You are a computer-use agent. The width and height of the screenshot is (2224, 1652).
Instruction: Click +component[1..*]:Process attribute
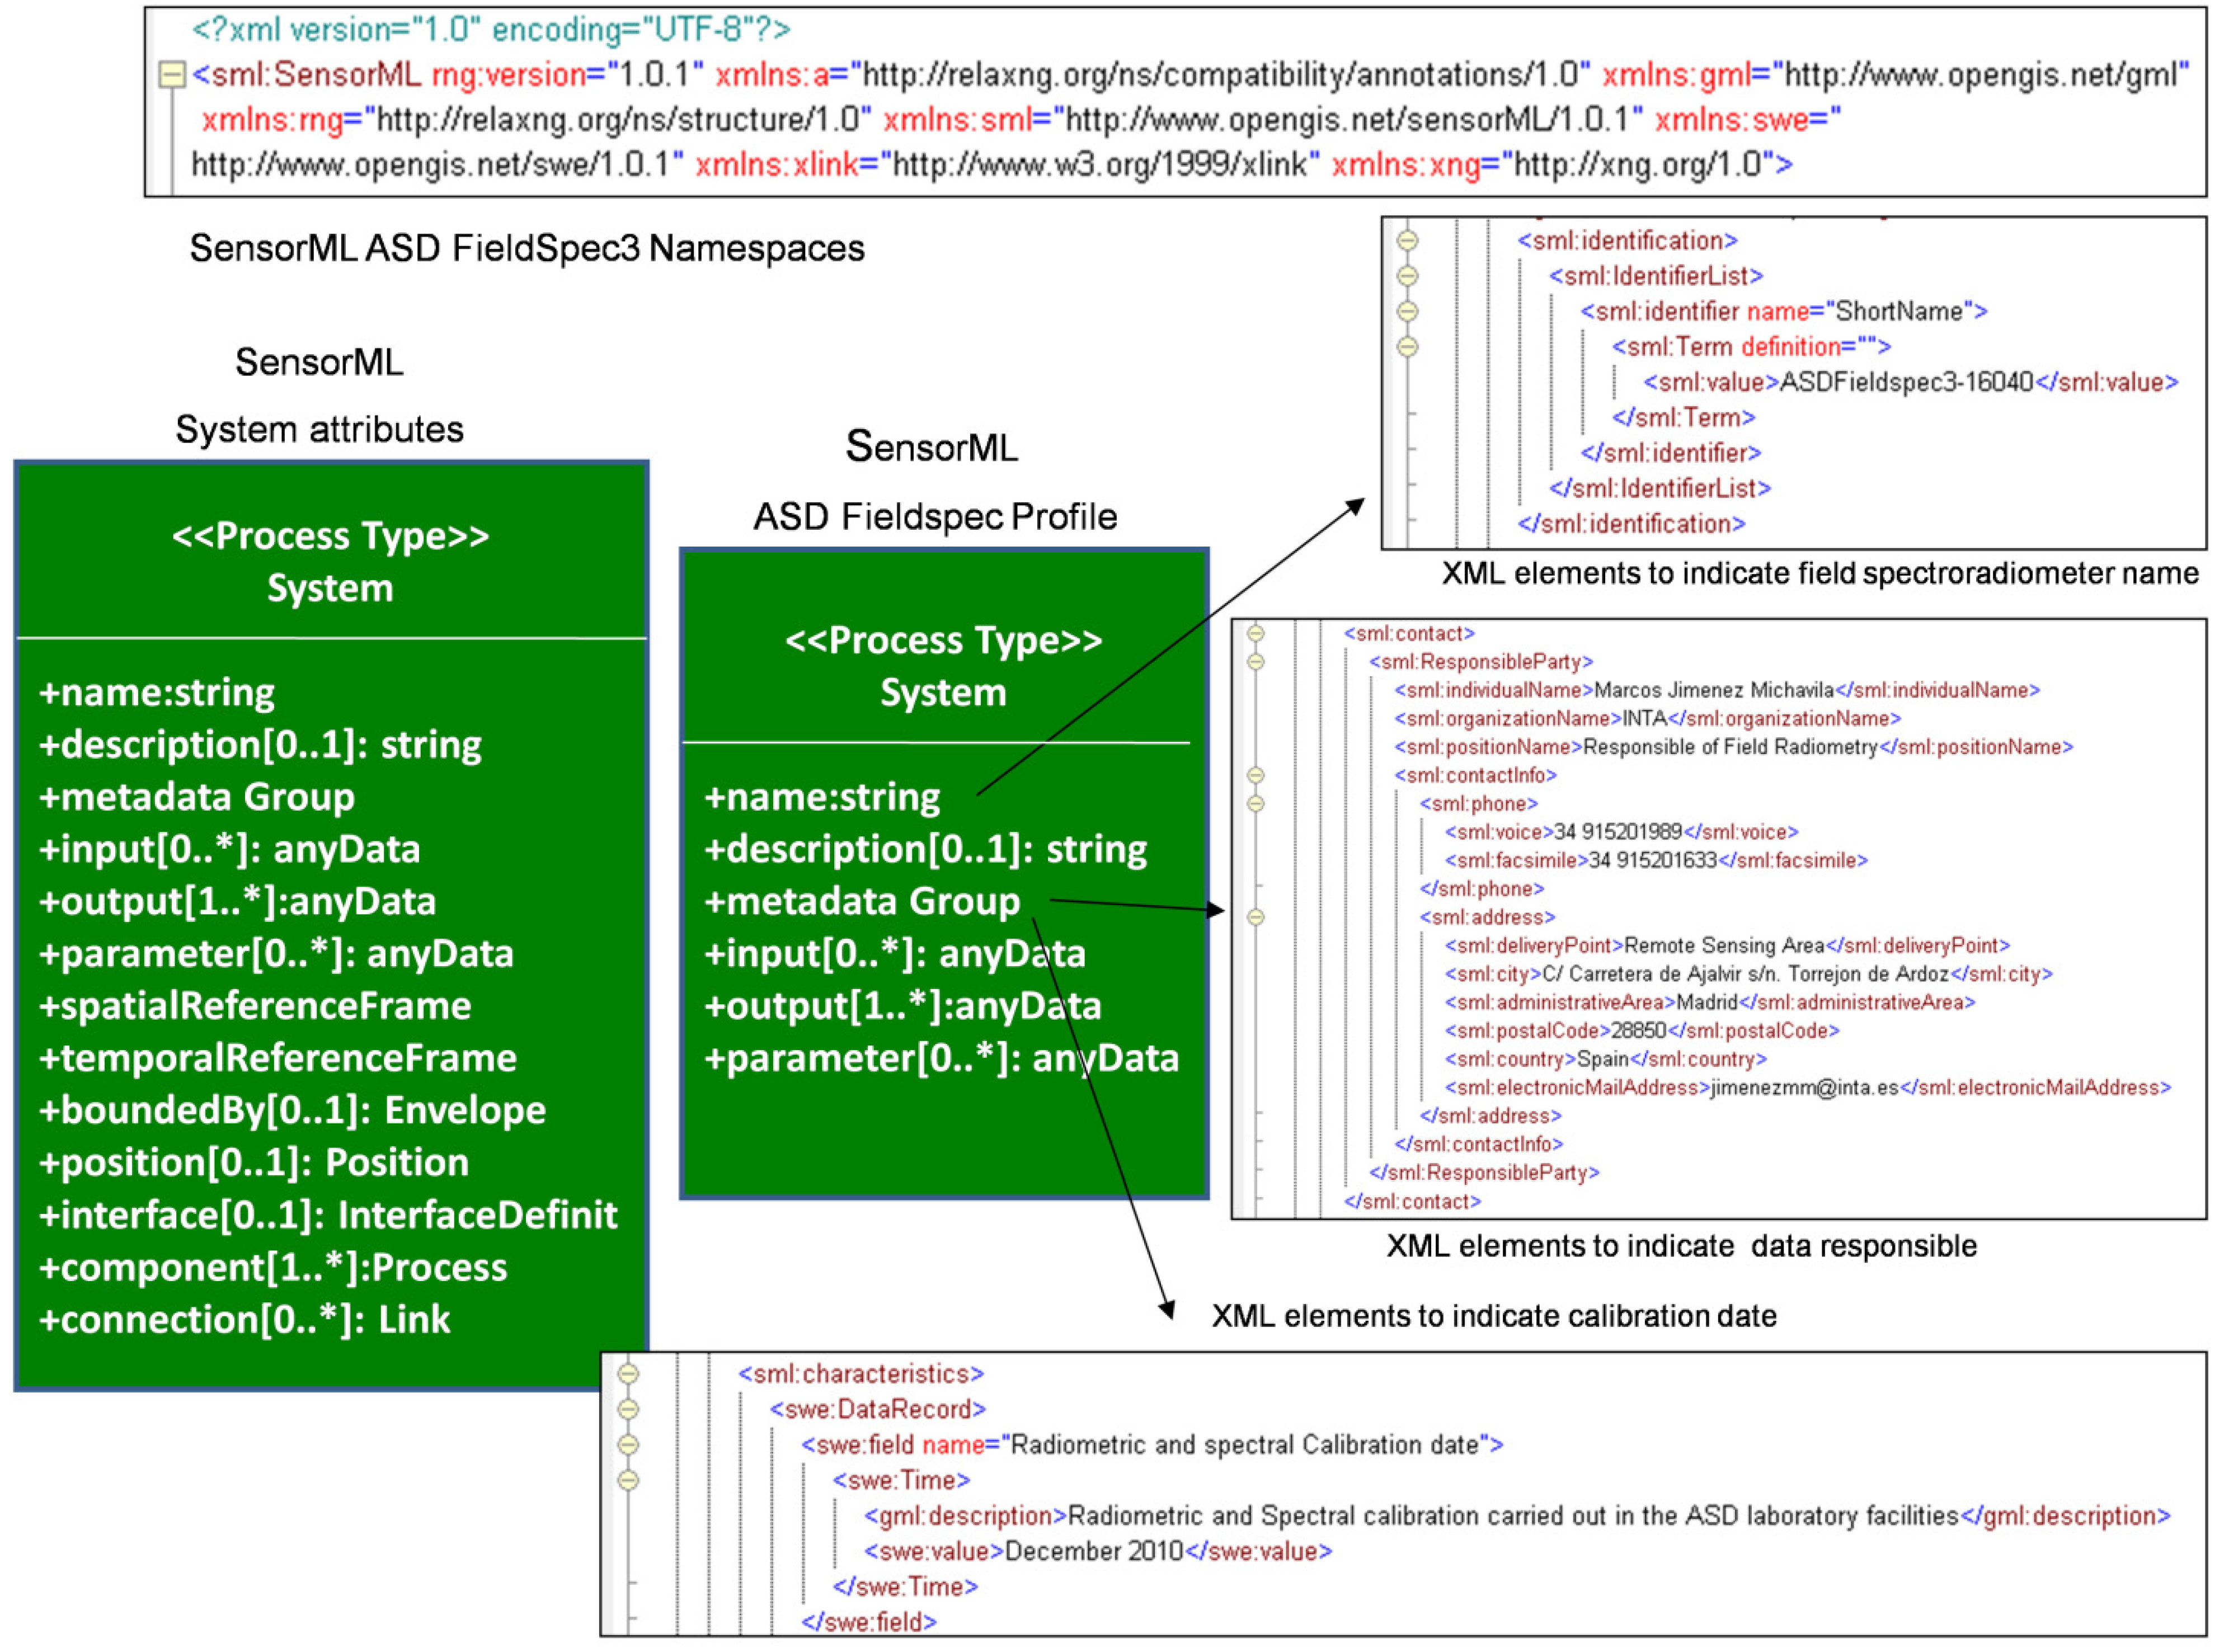(x=273, y=1268)
